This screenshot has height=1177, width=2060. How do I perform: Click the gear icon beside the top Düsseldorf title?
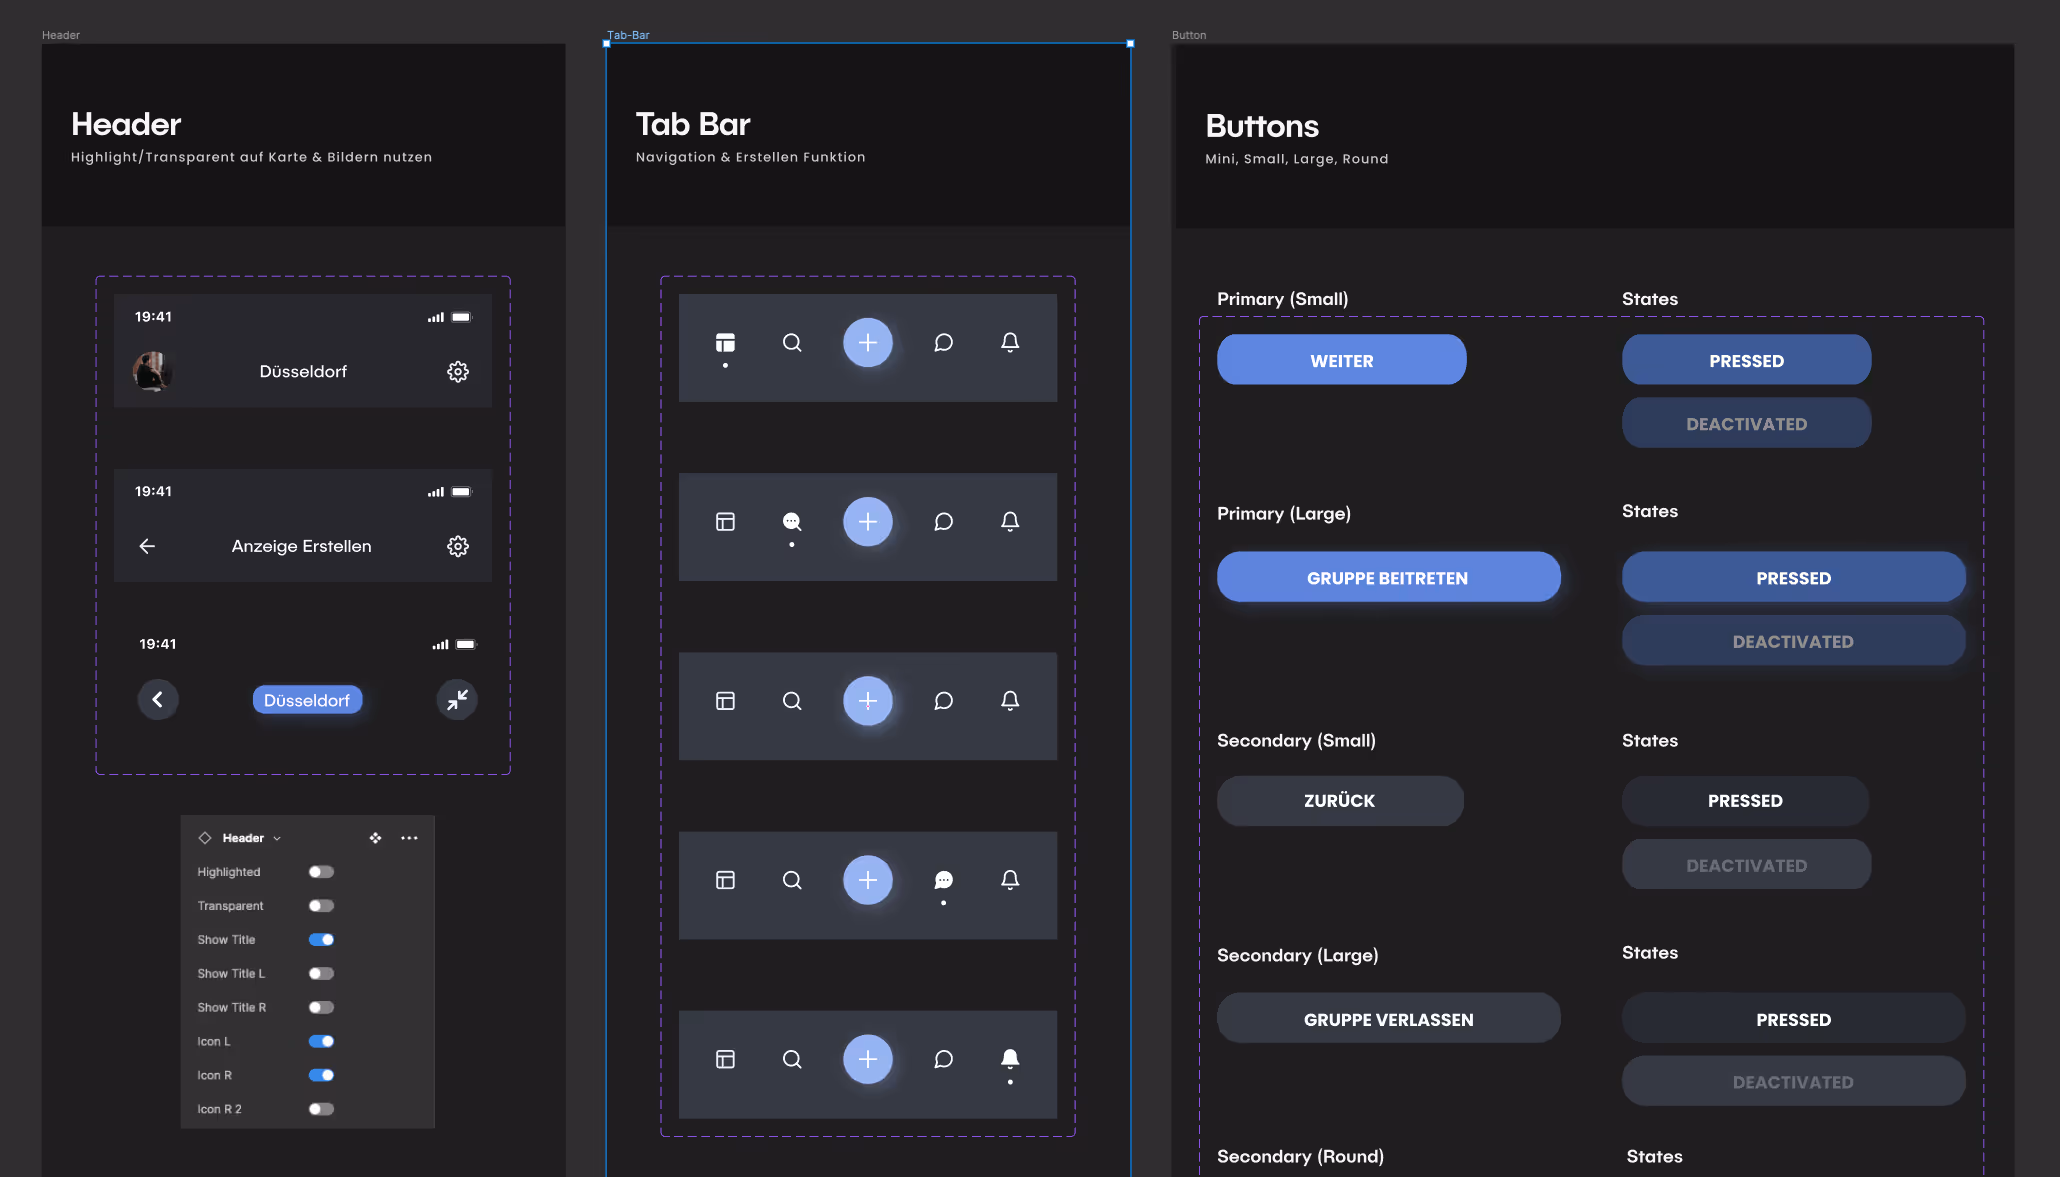point(458,372)
